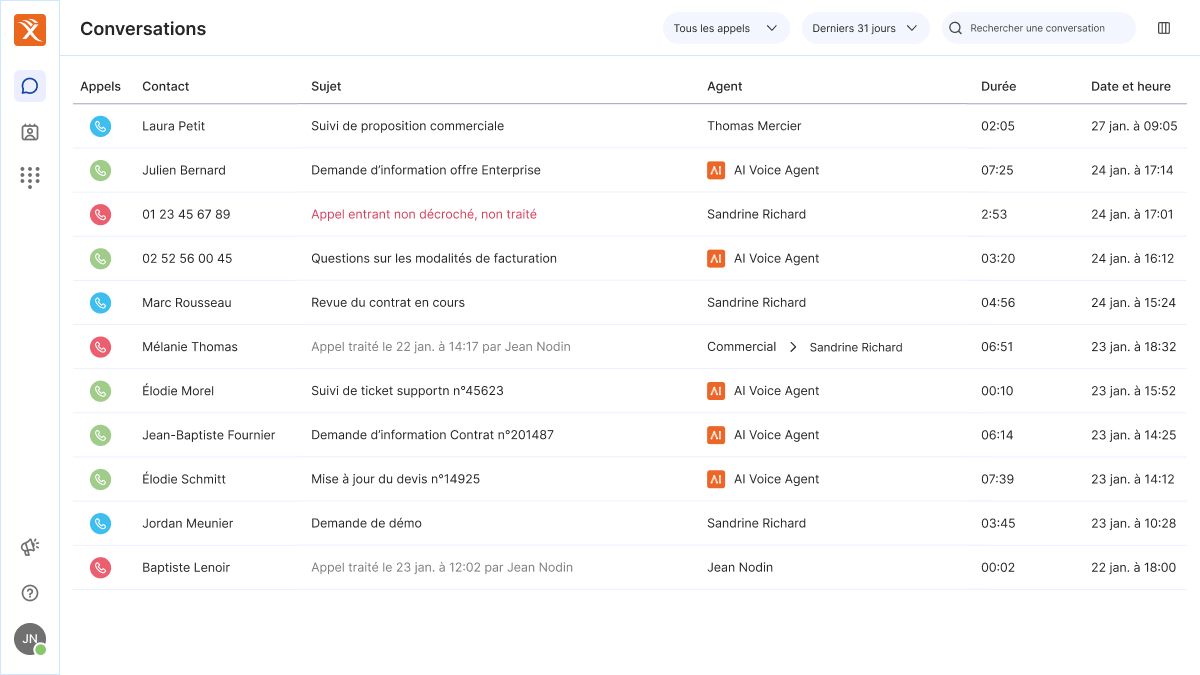Open the help question mark icon
1200x675 pixels.
click(30, 593)
